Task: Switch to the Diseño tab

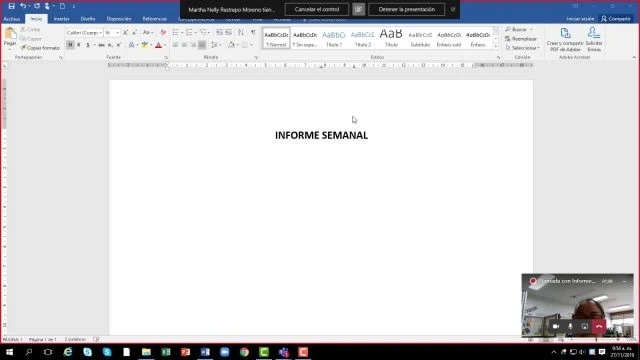Action: point(88,19)
